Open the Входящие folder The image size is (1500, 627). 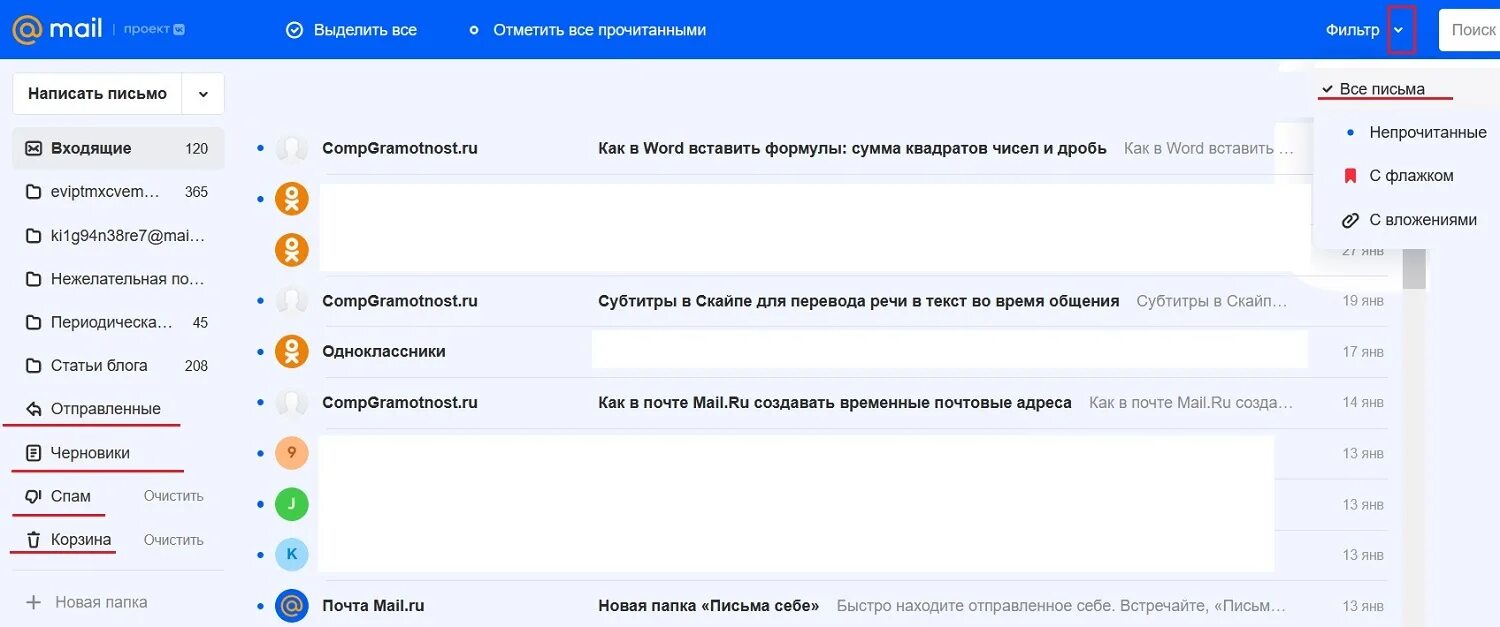(118, 148)
